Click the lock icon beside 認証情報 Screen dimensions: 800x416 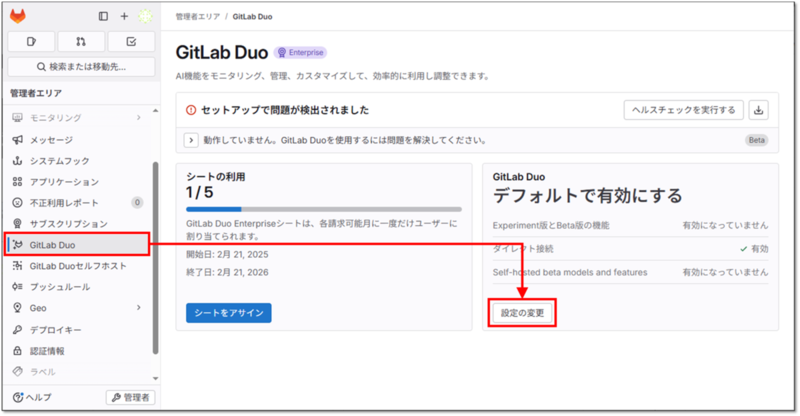tap(17, 351)
